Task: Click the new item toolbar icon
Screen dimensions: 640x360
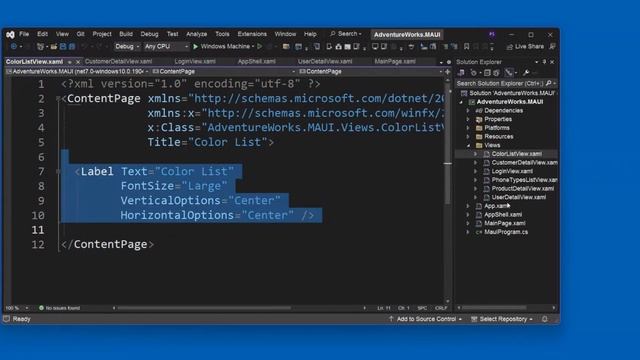Action: point(40,47)
